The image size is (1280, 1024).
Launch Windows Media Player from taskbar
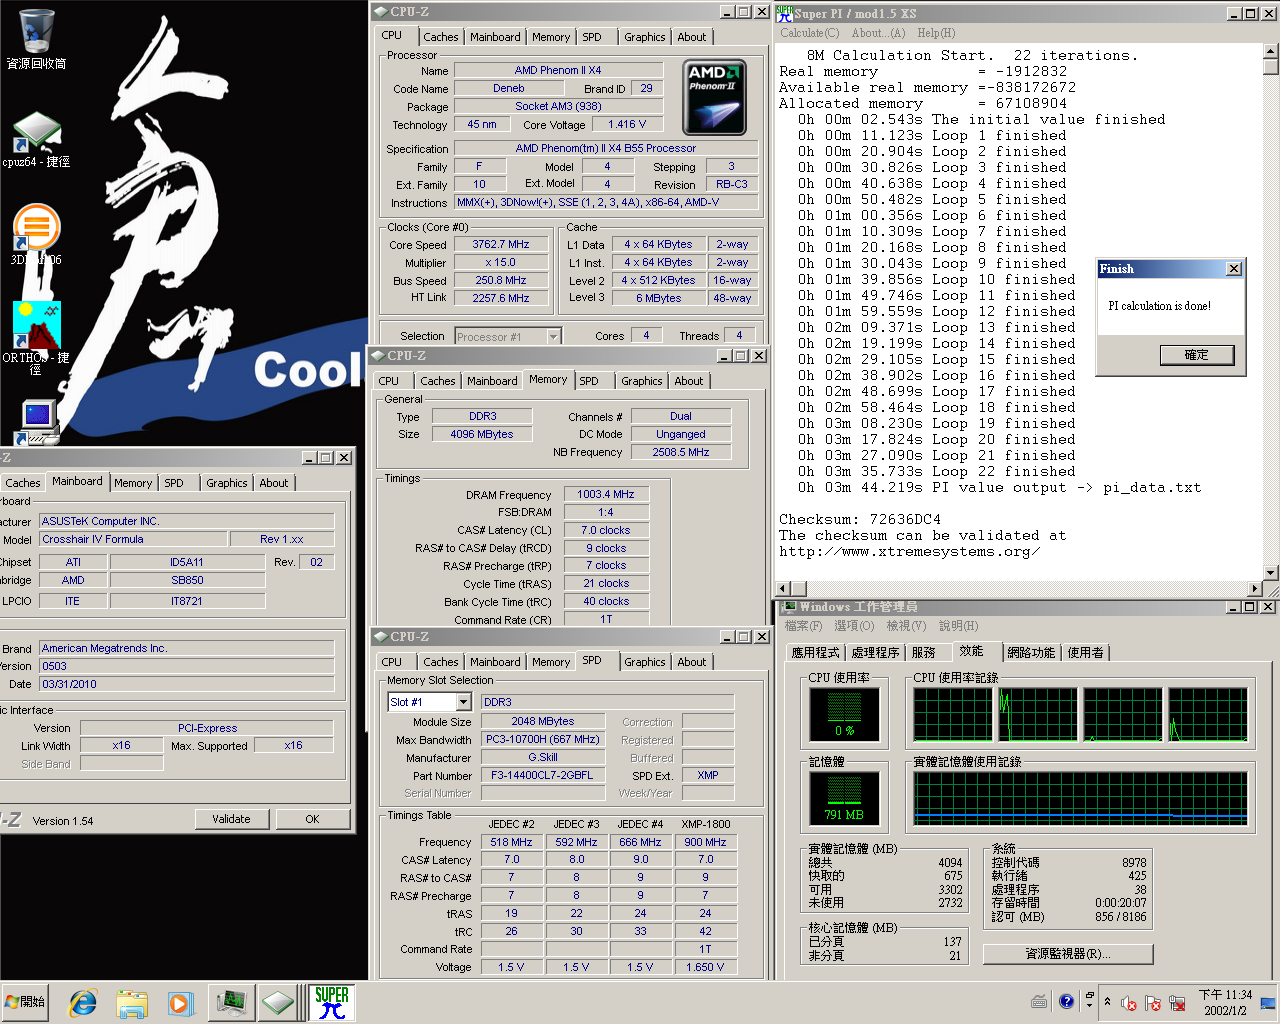180,1002
